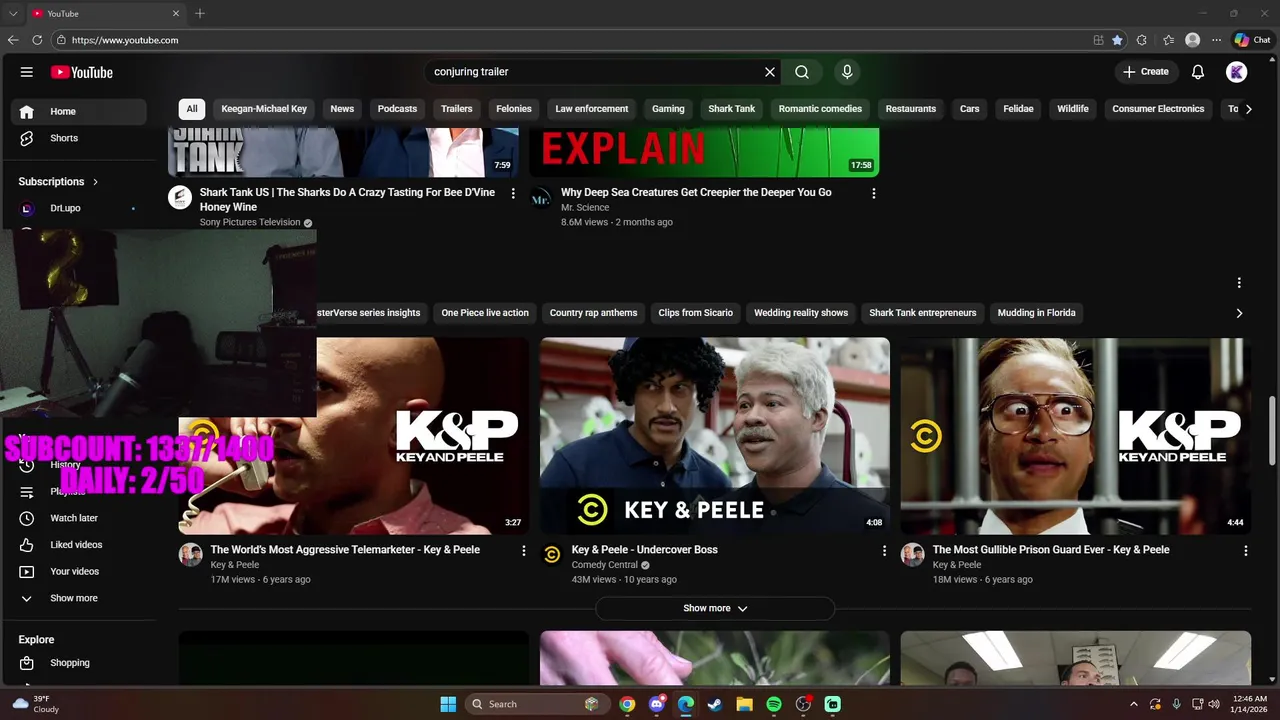Click the browser address bar
Screen dimensions: 1280x720
point(570,40)
